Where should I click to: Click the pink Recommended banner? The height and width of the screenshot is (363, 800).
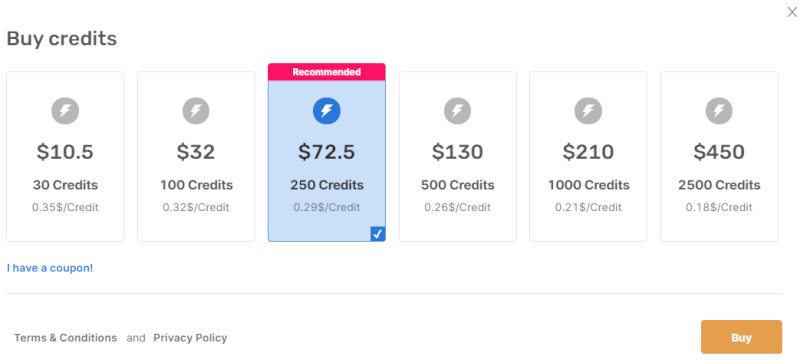point(327,72)
